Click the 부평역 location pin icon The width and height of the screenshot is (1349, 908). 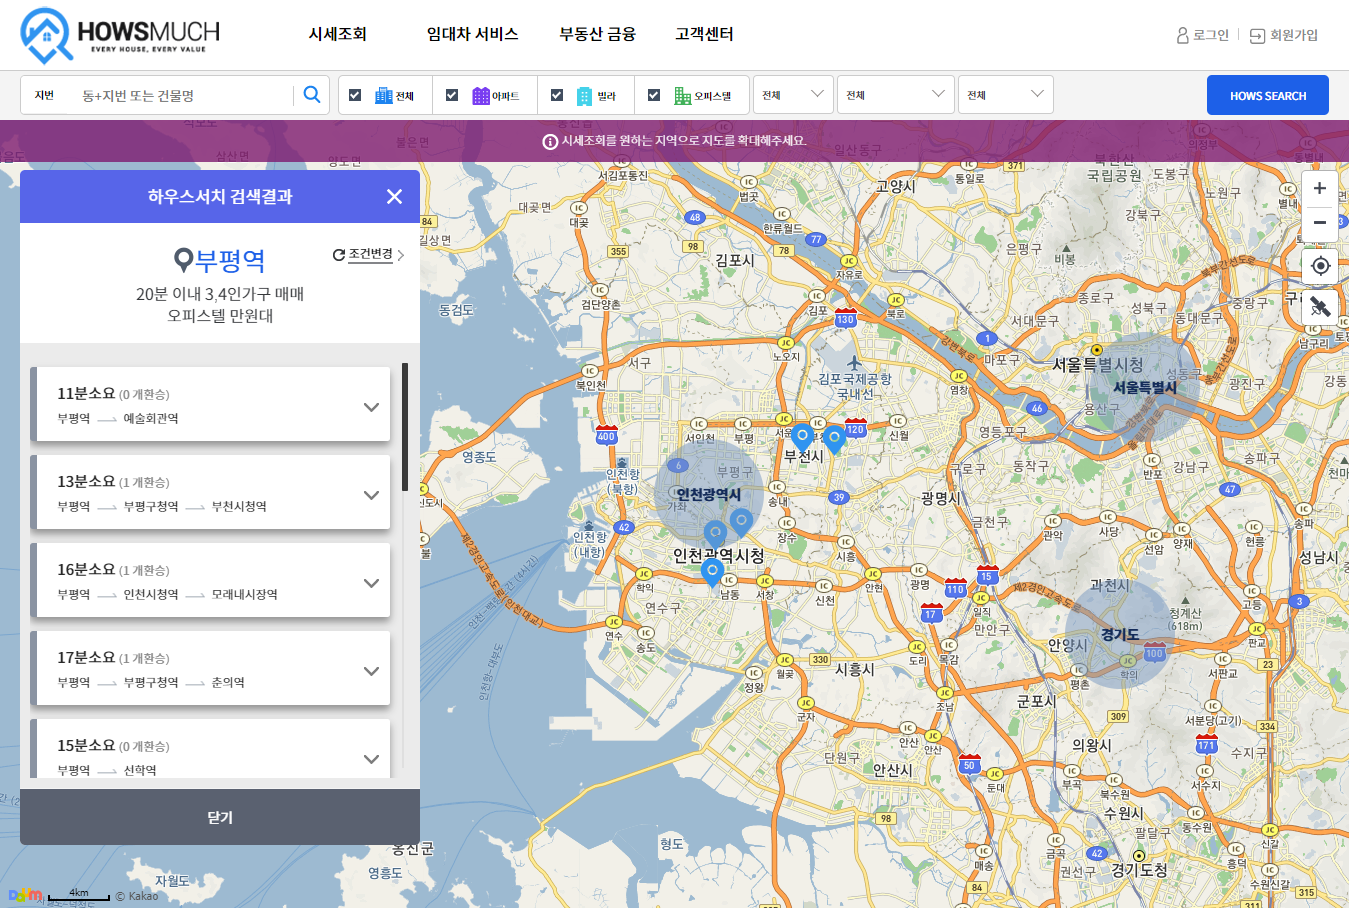pos(183,261)
